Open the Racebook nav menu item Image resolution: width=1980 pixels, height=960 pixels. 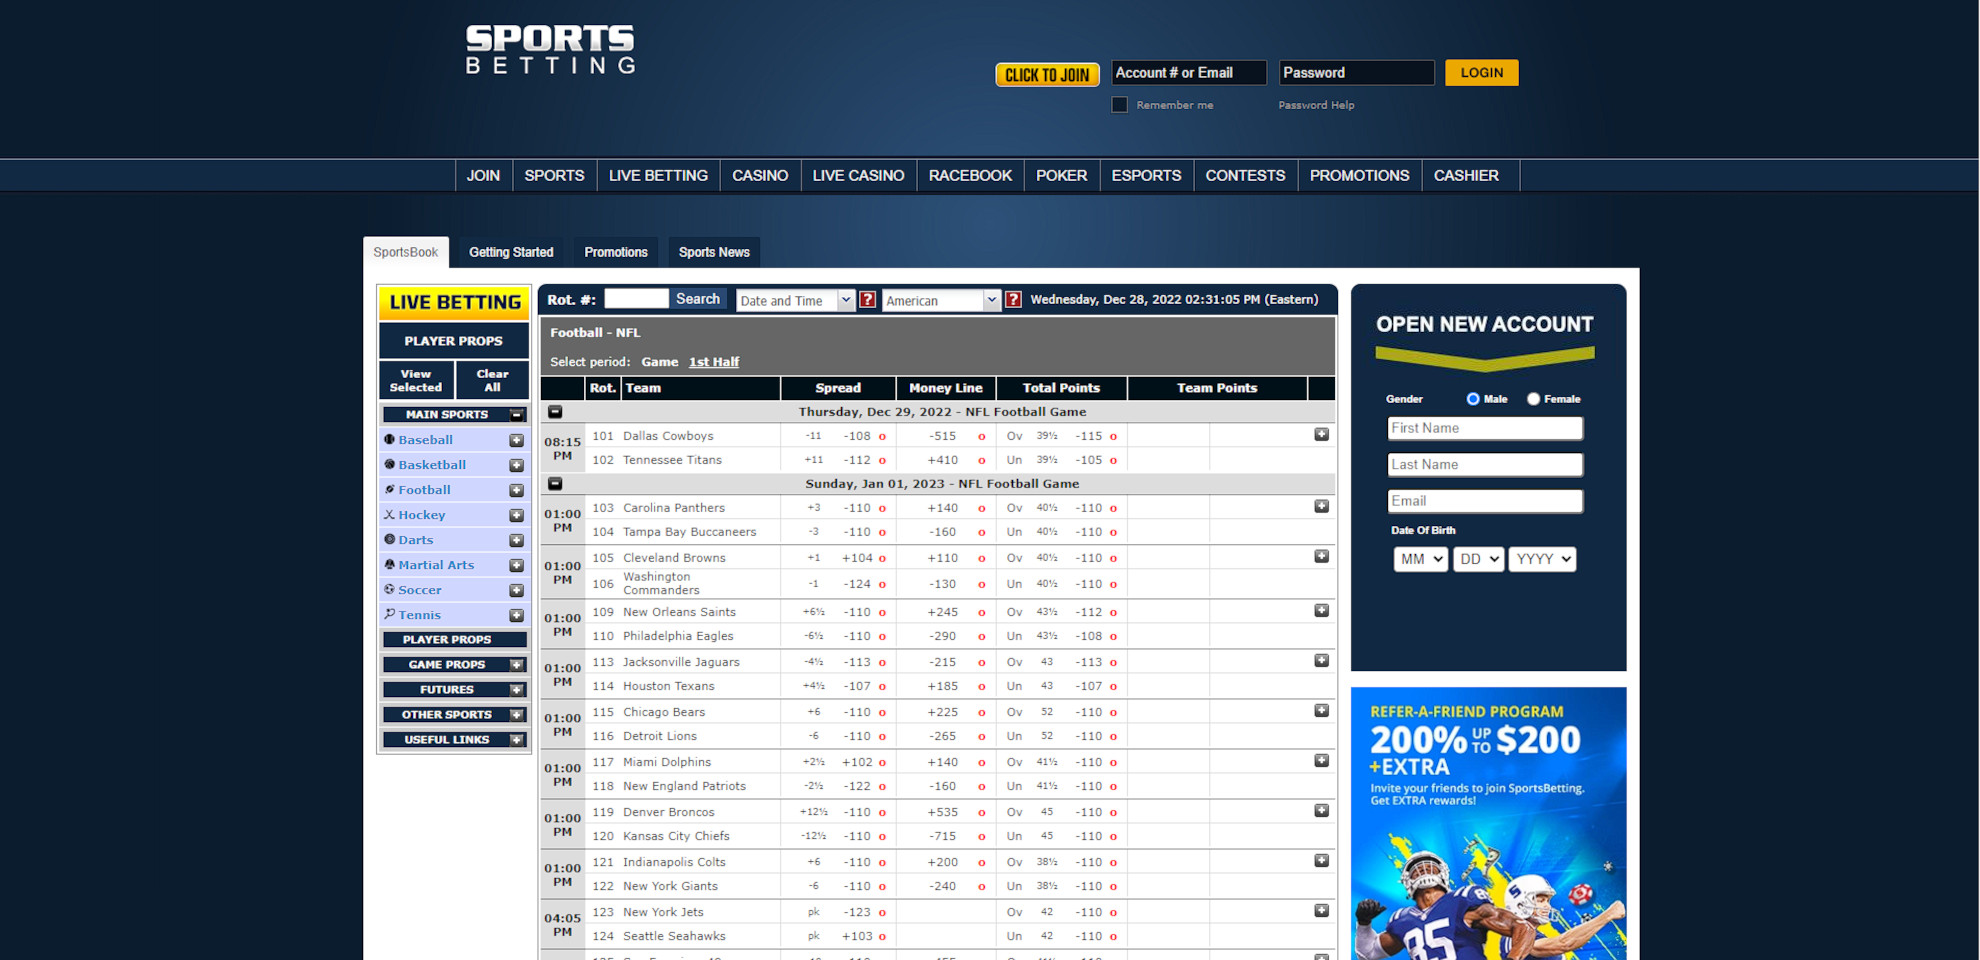(970, 175)
